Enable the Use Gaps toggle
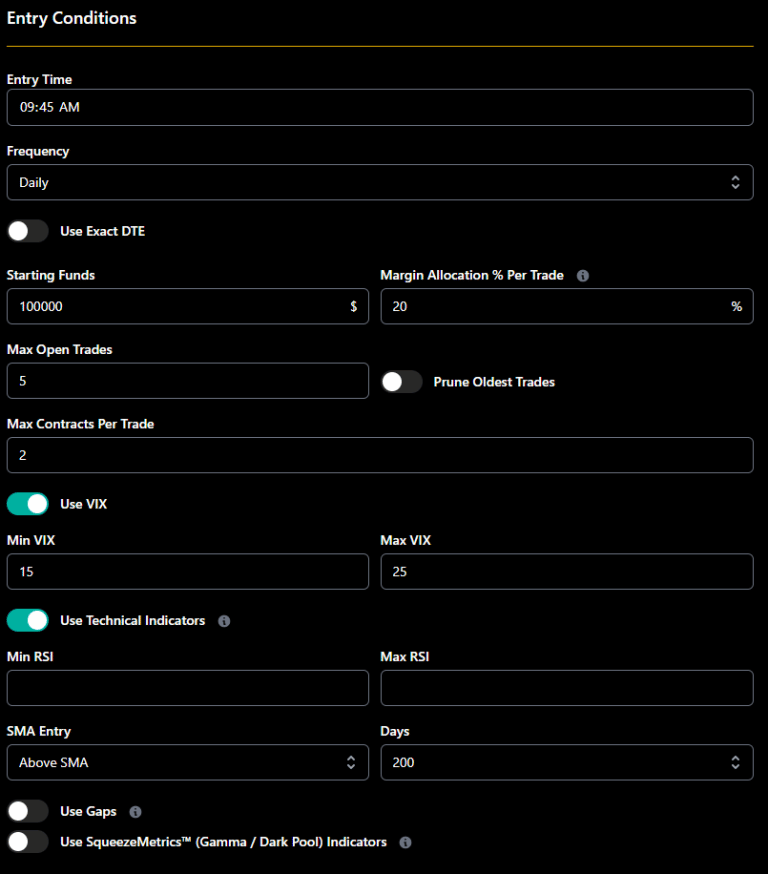 coord(28,811)
